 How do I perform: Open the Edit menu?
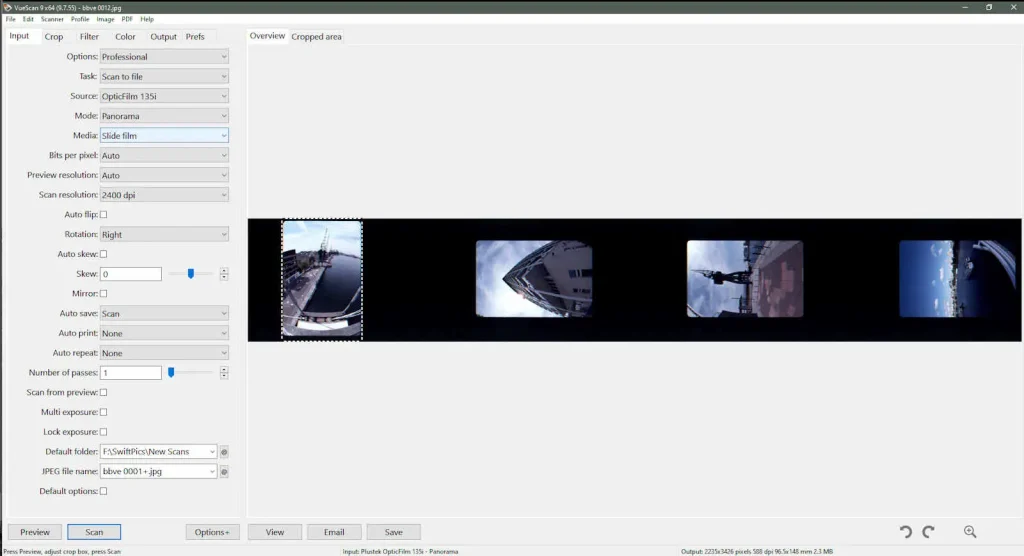click(x=28, y=19)
